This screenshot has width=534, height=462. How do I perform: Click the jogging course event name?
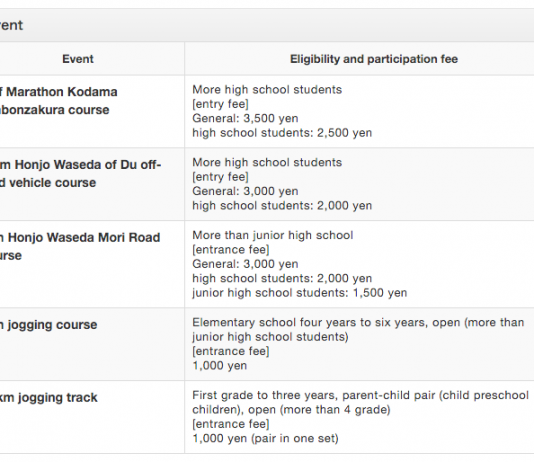(x=49, y=325)
